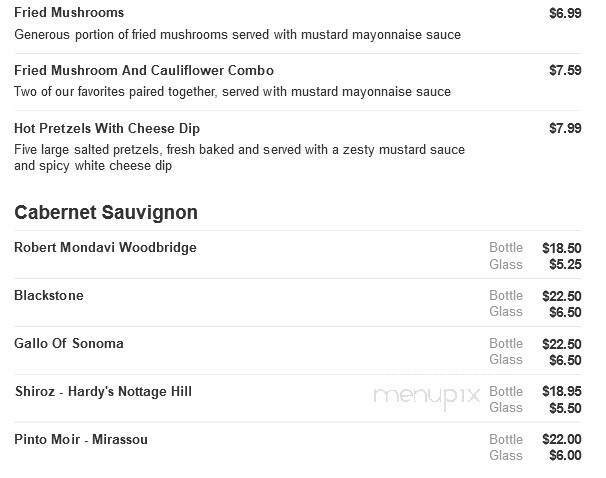The width and height of the screenshot is (606, 478).
Task: Click Hardy's Nottage Hill bottle price $18.95
Action: (562, 391)
